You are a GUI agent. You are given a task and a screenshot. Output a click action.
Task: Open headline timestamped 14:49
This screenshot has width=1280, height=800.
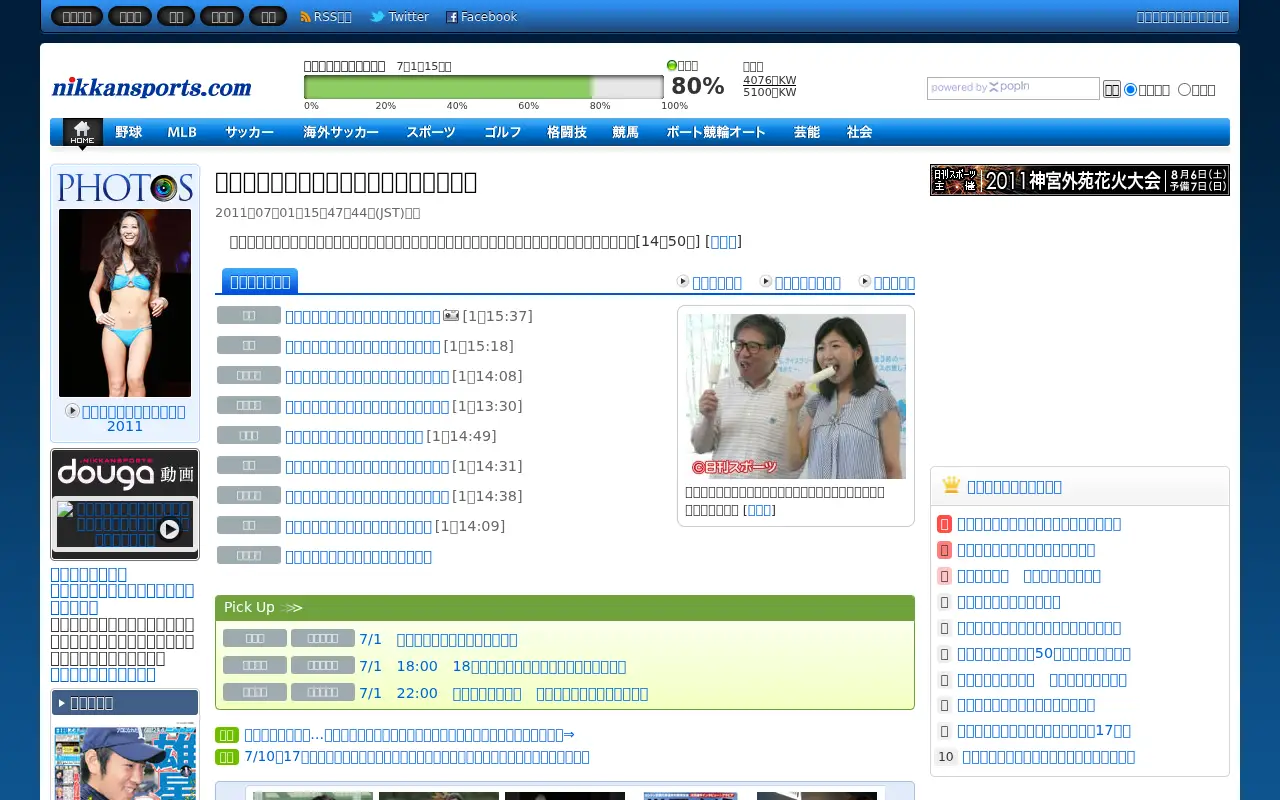354,436
